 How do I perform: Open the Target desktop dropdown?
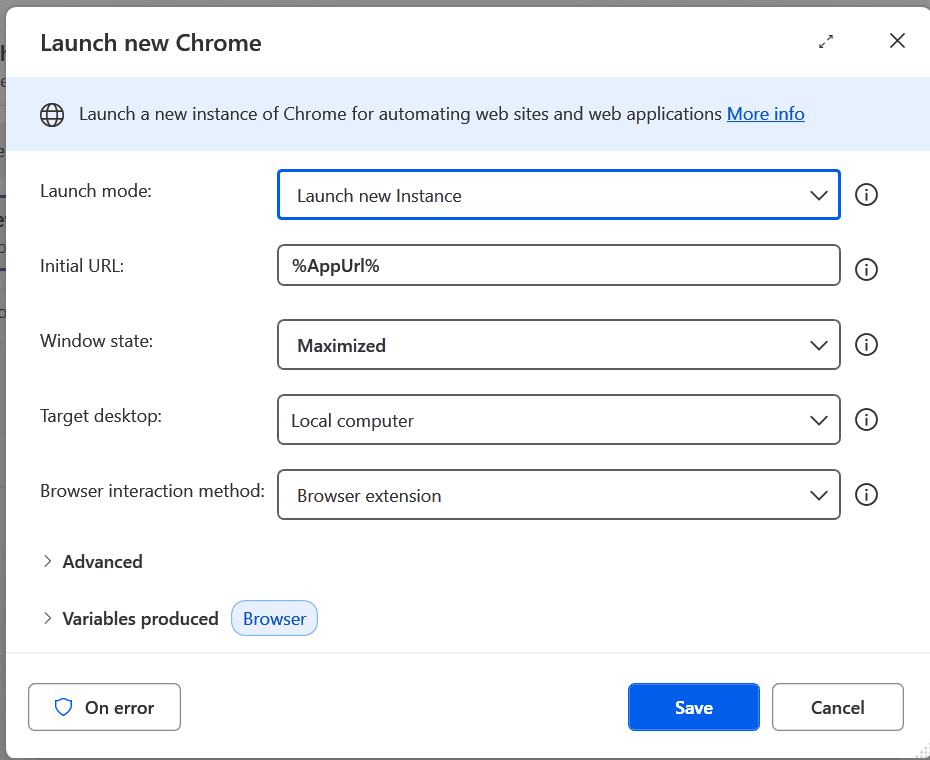[559, 420]
